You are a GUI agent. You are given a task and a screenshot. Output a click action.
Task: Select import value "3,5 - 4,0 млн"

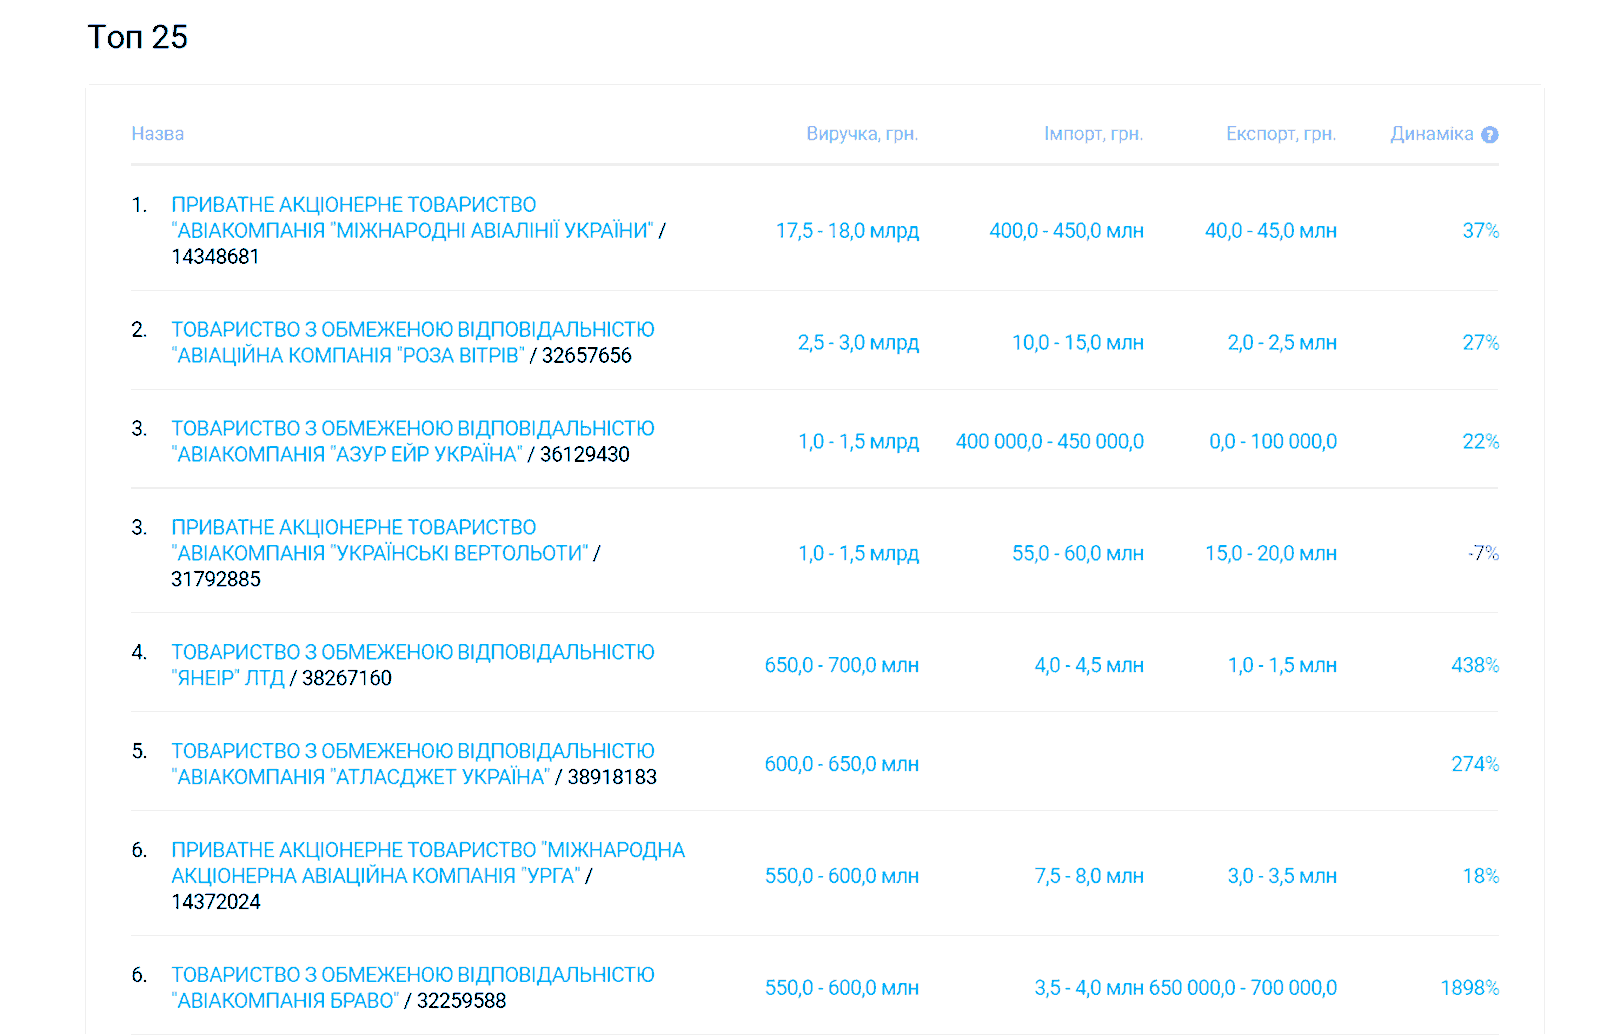[x=1089, y=989]
